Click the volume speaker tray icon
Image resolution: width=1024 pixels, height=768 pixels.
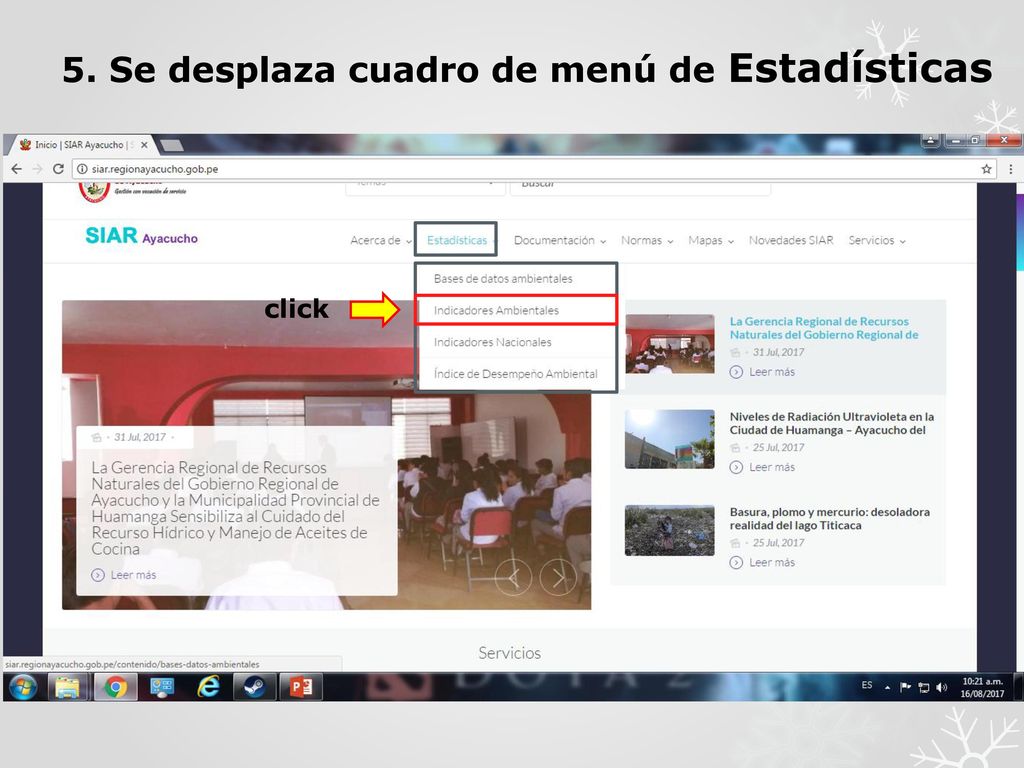(942, 687)
